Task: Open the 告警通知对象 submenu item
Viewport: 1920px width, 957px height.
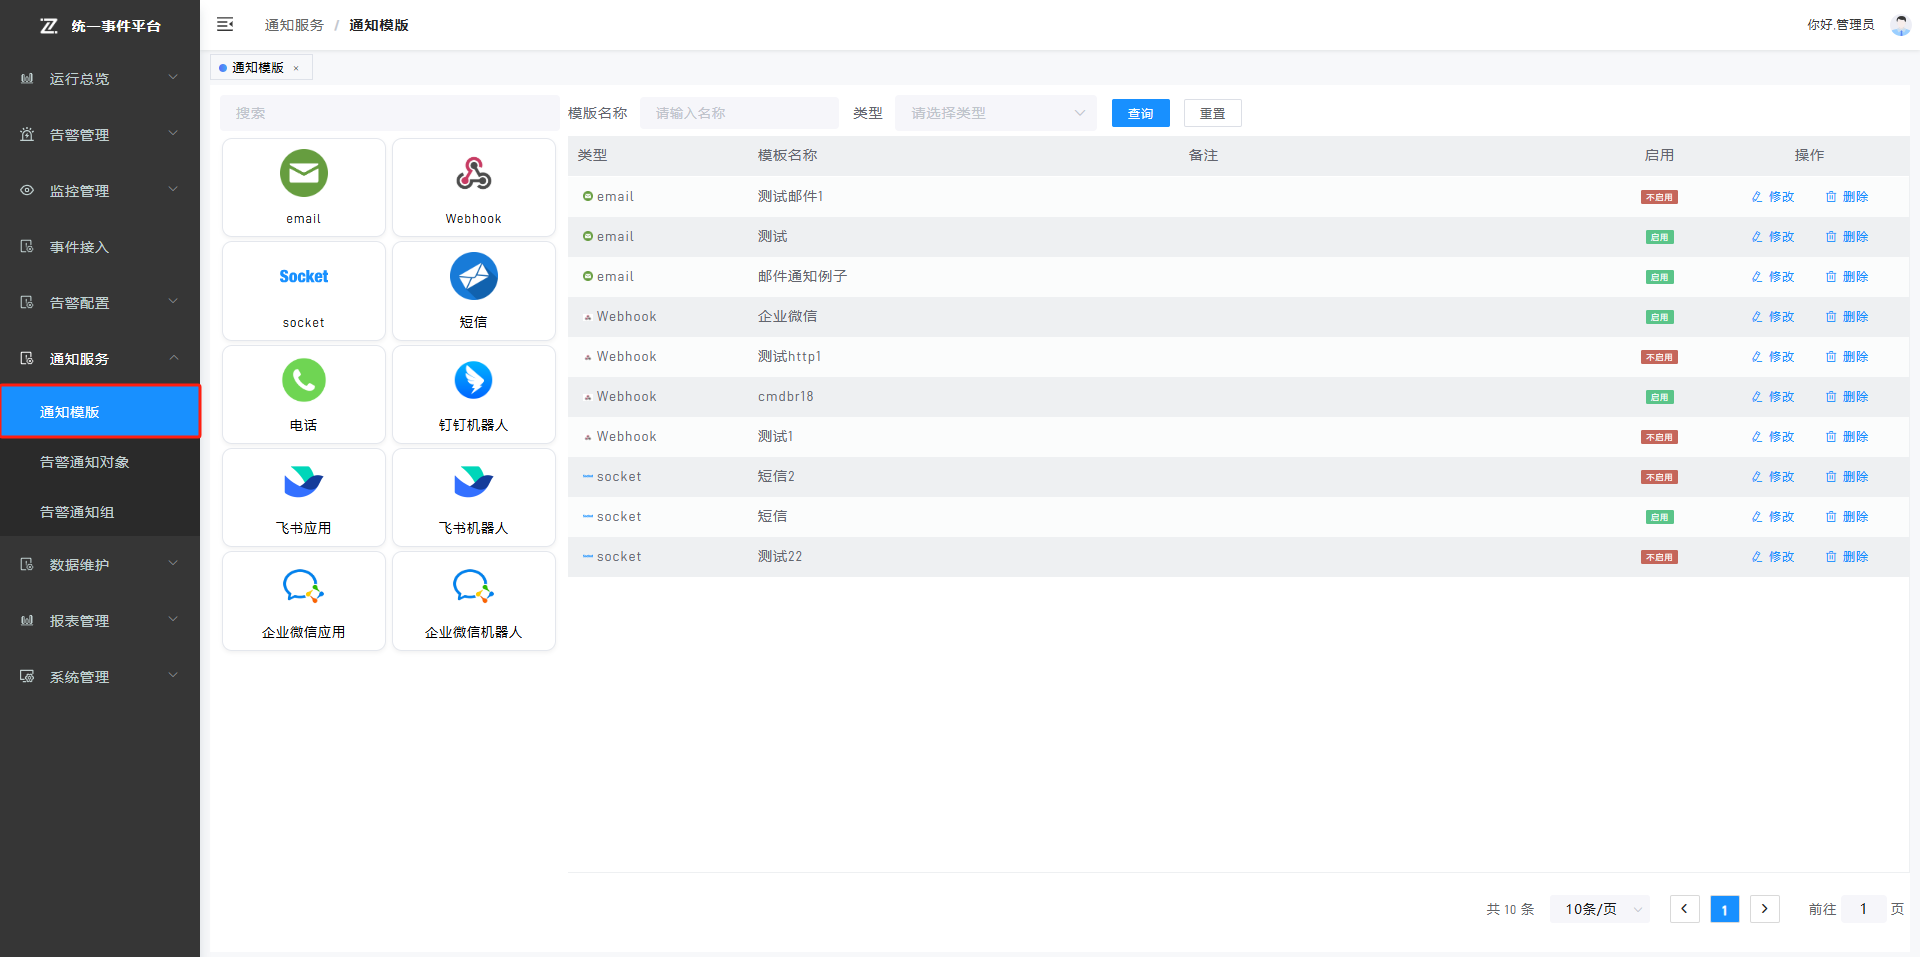Action: click(x=100, y=462)
